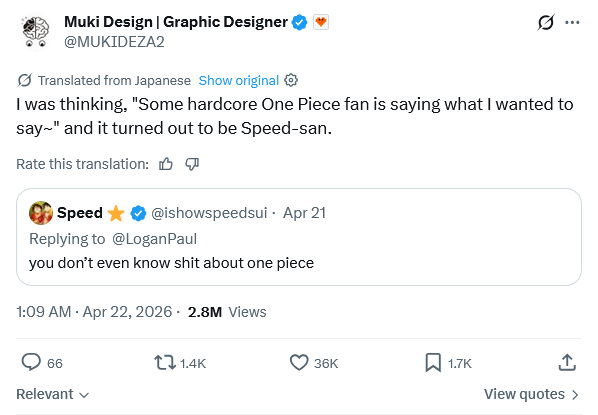Open Muki Design profile avatar
This screenshot has height=415, width=598.
tap(36, 31)
